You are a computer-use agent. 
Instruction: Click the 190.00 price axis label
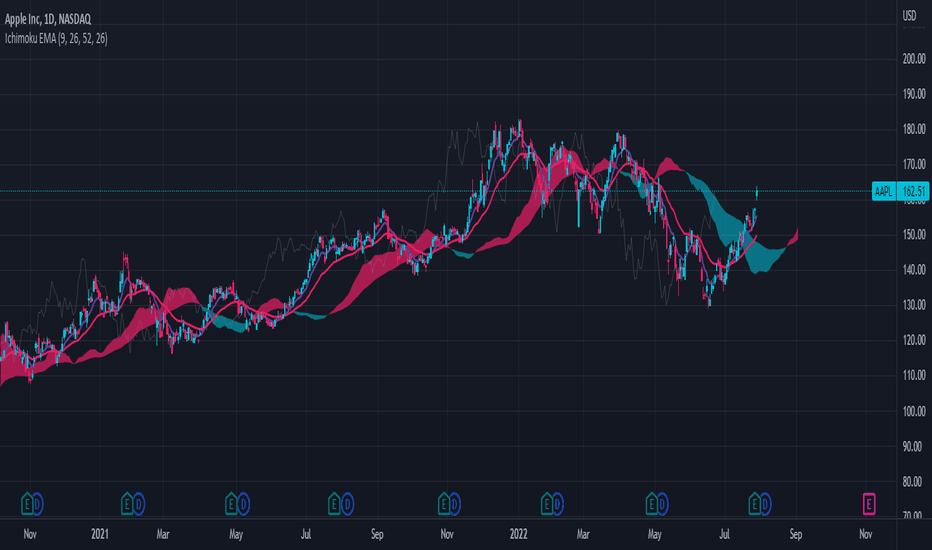point(914,94)
